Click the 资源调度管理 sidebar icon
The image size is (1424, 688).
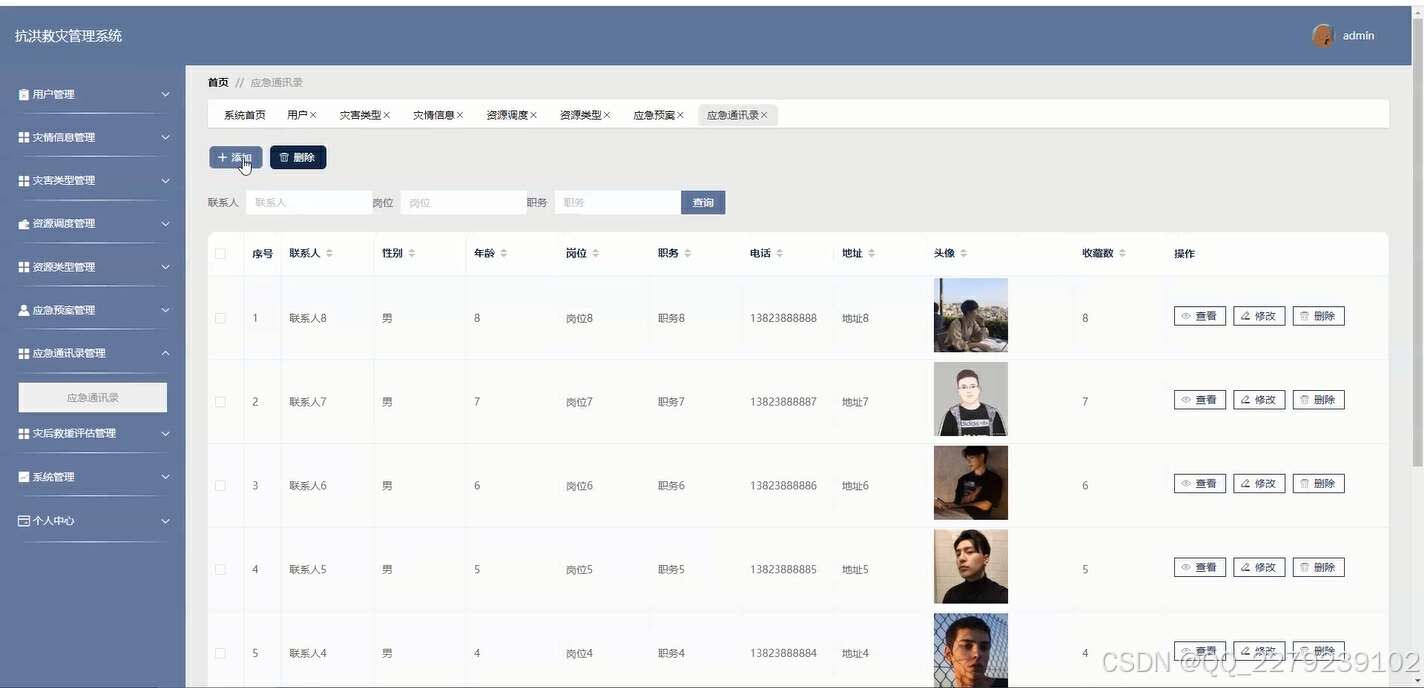(x=23, y=223)
